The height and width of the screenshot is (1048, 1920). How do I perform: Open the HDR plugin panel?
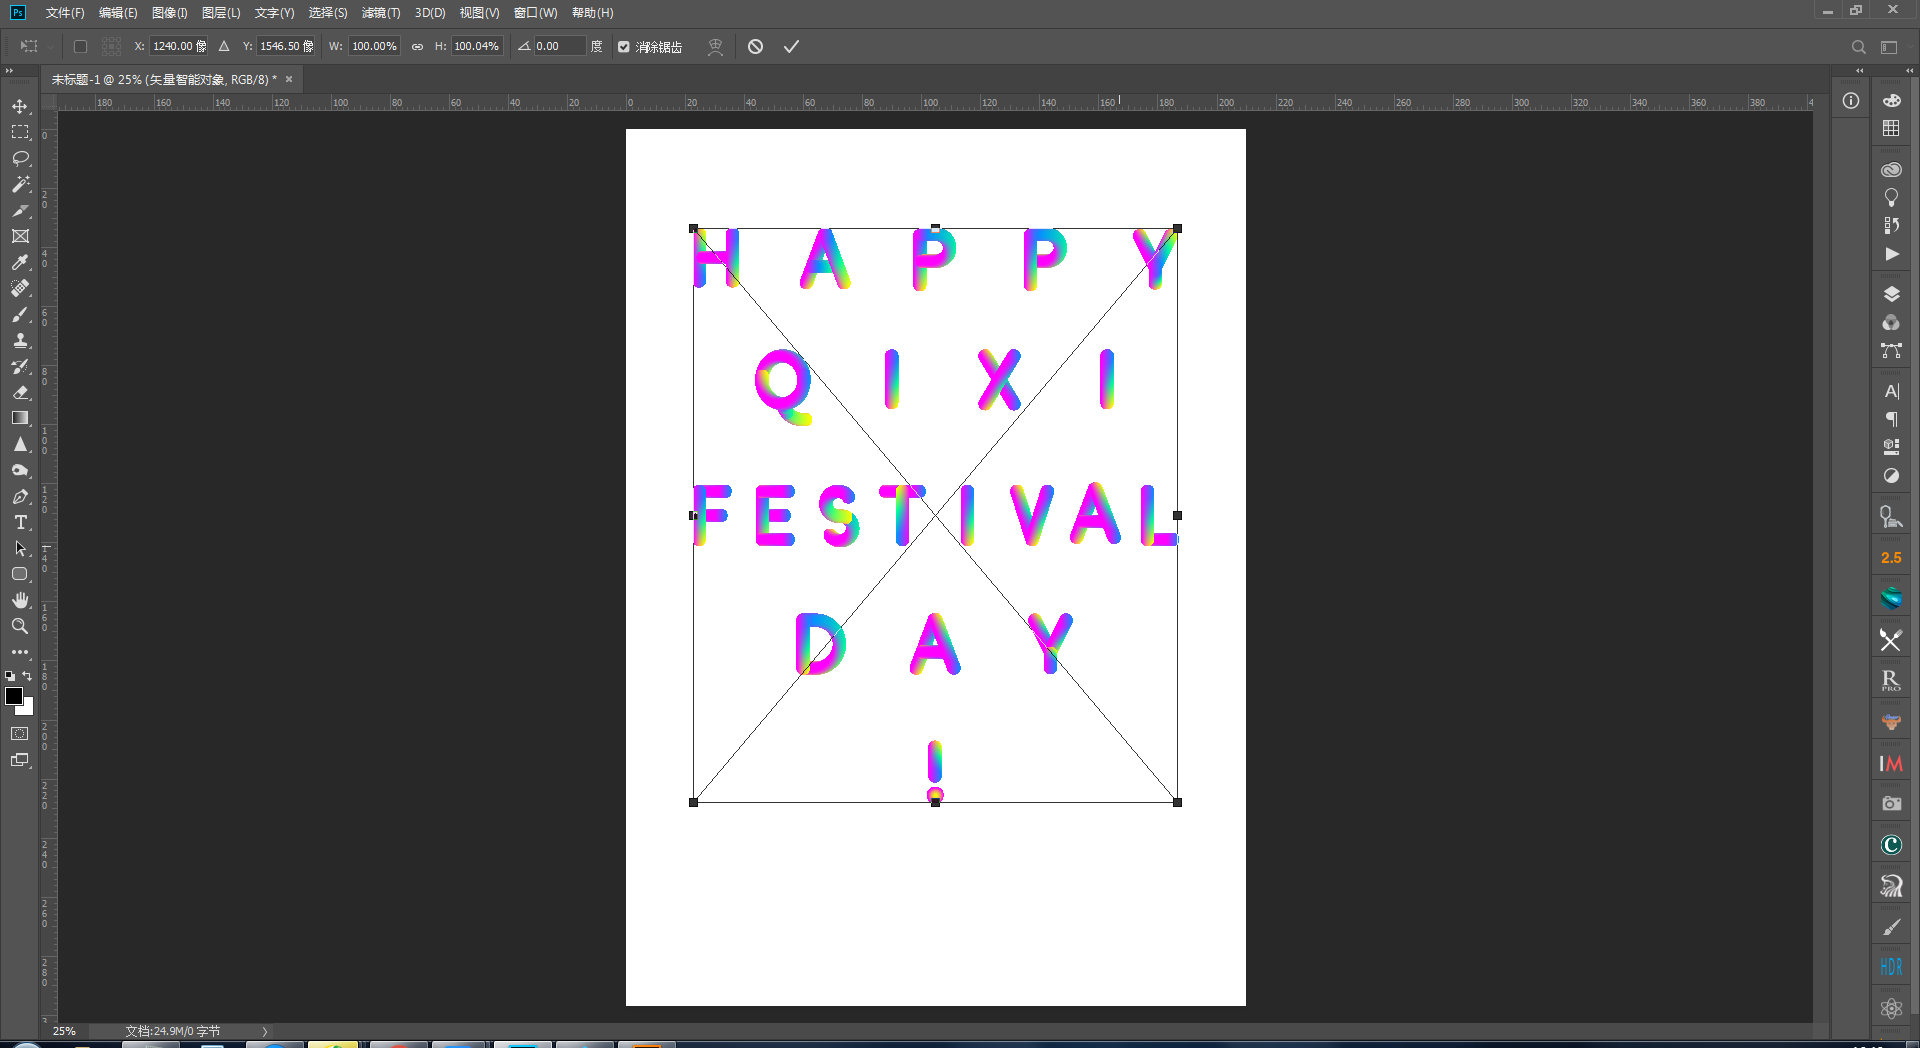(x=1891, y=967)
